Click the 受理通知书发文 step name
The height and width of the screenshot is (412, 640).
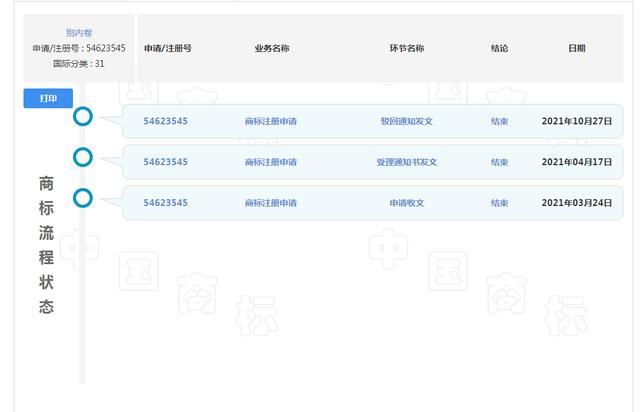406,162
